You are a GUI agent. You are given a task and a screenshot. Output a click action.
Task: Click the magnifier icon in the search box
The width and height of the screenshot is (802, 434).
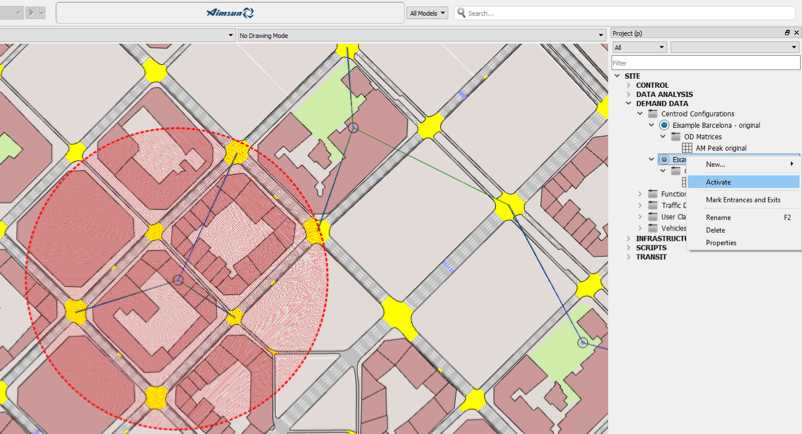(x=461, y=13)
